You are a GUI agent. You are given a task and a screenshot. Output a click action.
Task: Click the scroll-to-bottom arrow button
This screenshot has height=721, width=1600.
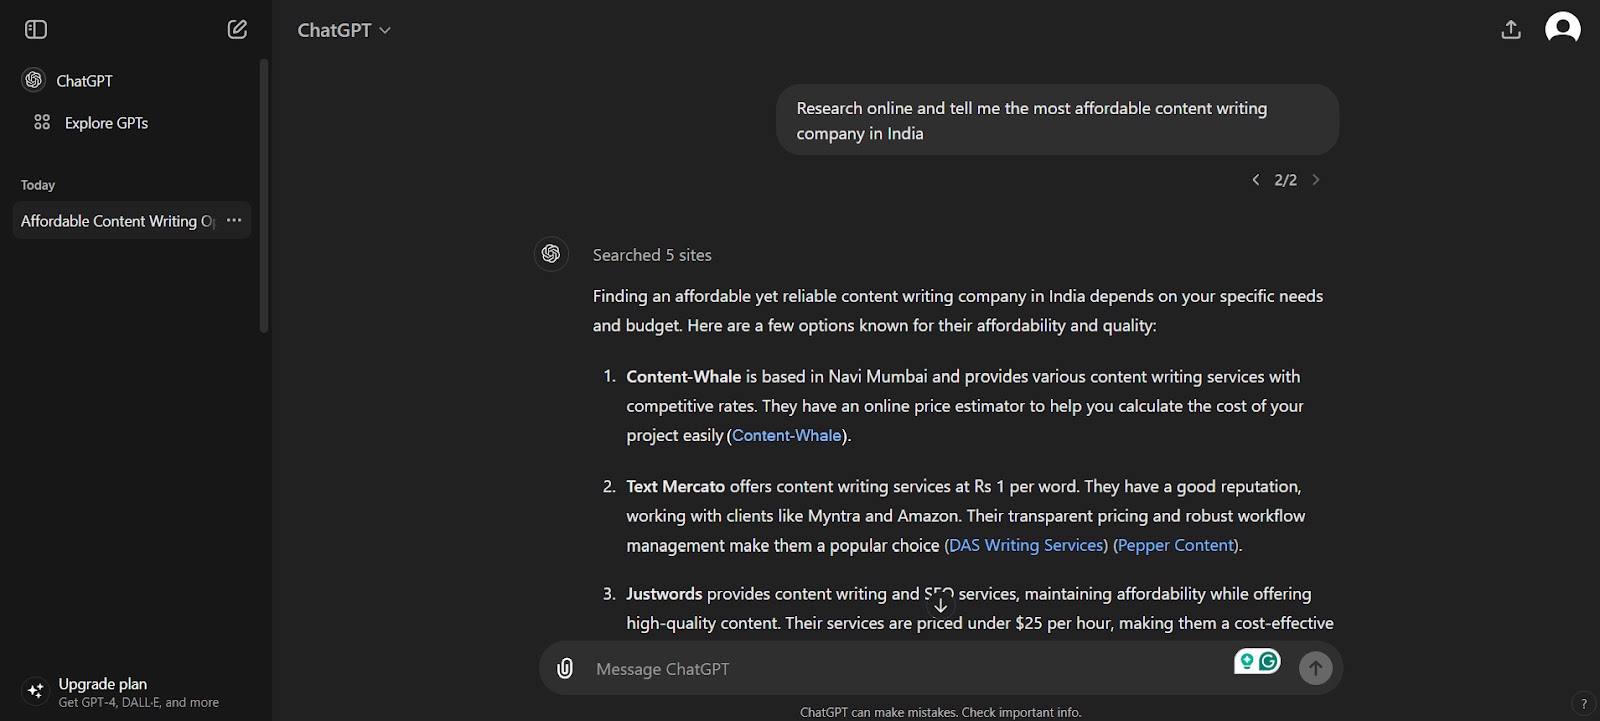coord(940,605)
